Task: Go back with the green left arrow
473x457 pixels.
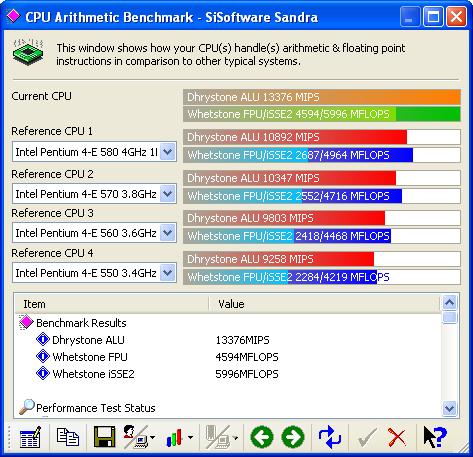Action: [x=262, y=437]
